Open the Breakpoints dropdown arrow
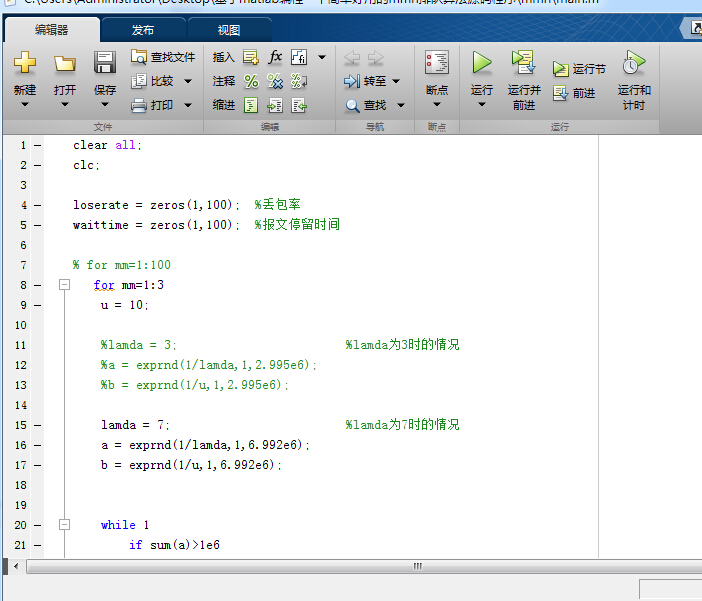The width and height of the screenshot is (702, 601). click(437, 104)
